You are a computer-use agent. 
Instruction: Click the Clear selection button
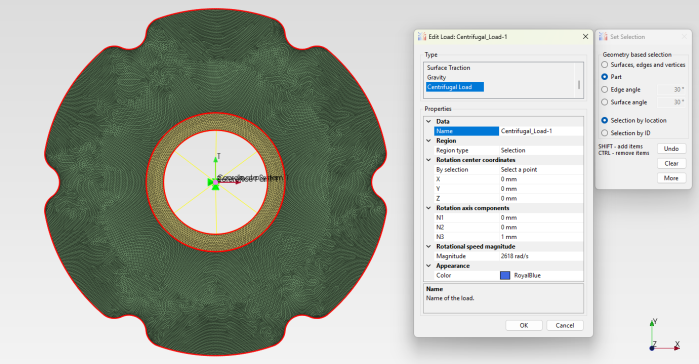[x=671, y=164]
